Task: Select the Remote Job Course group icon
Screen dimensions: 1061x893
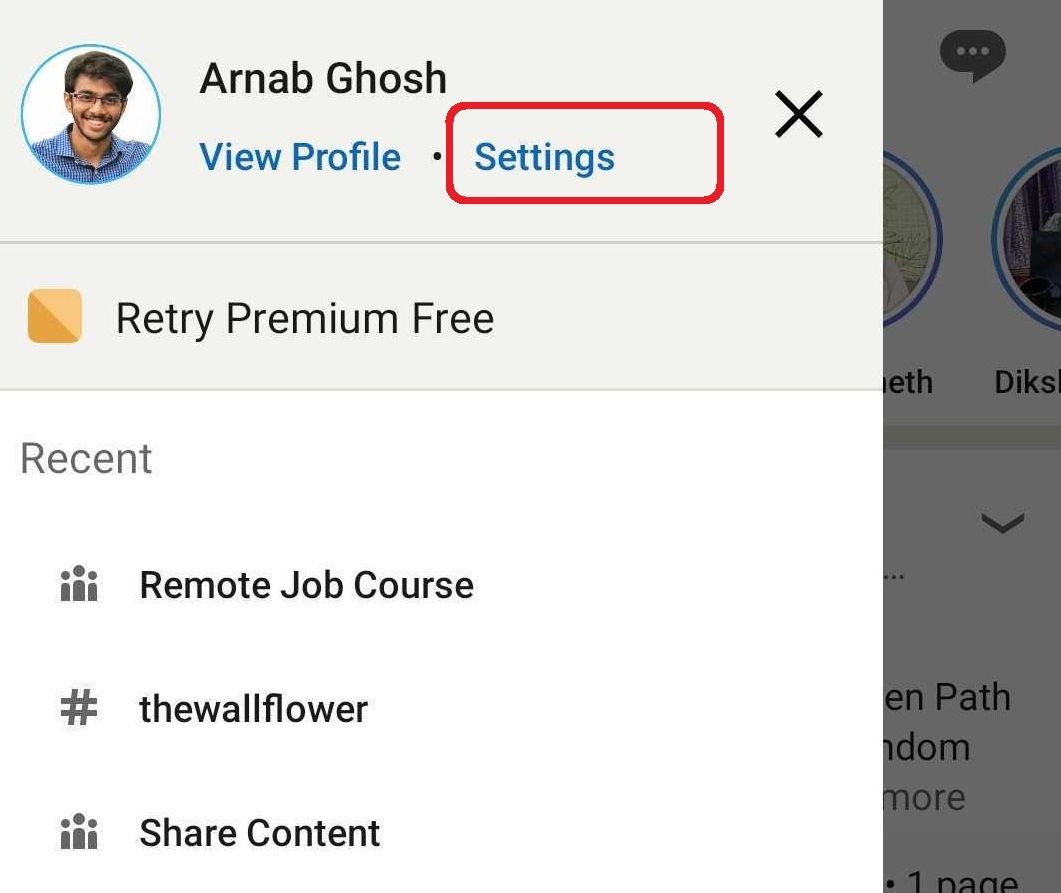Action: pos(80,585)
